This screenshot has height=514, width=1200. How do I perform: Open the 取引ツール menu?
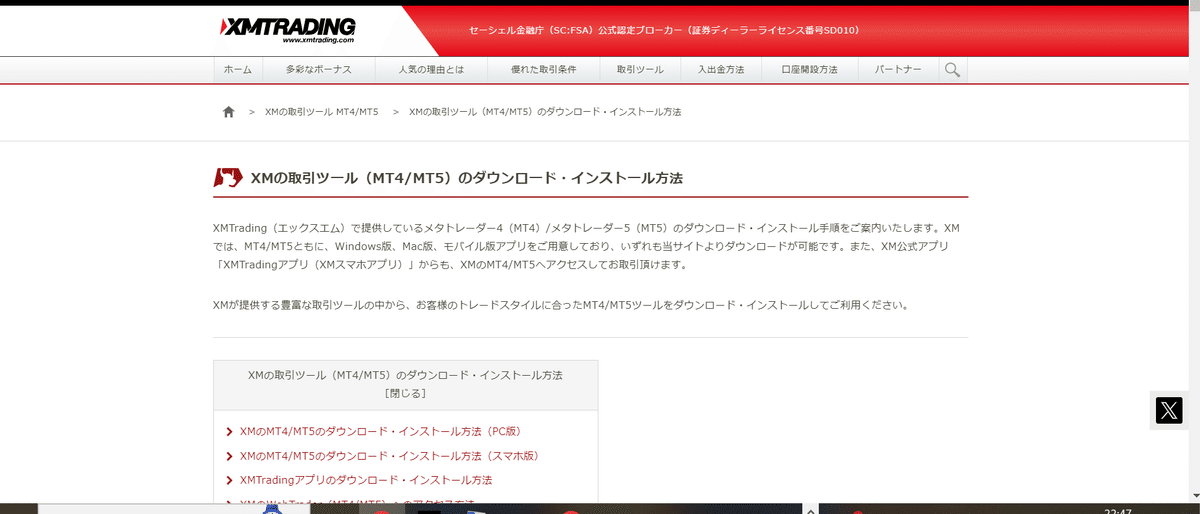pos(640,70)
